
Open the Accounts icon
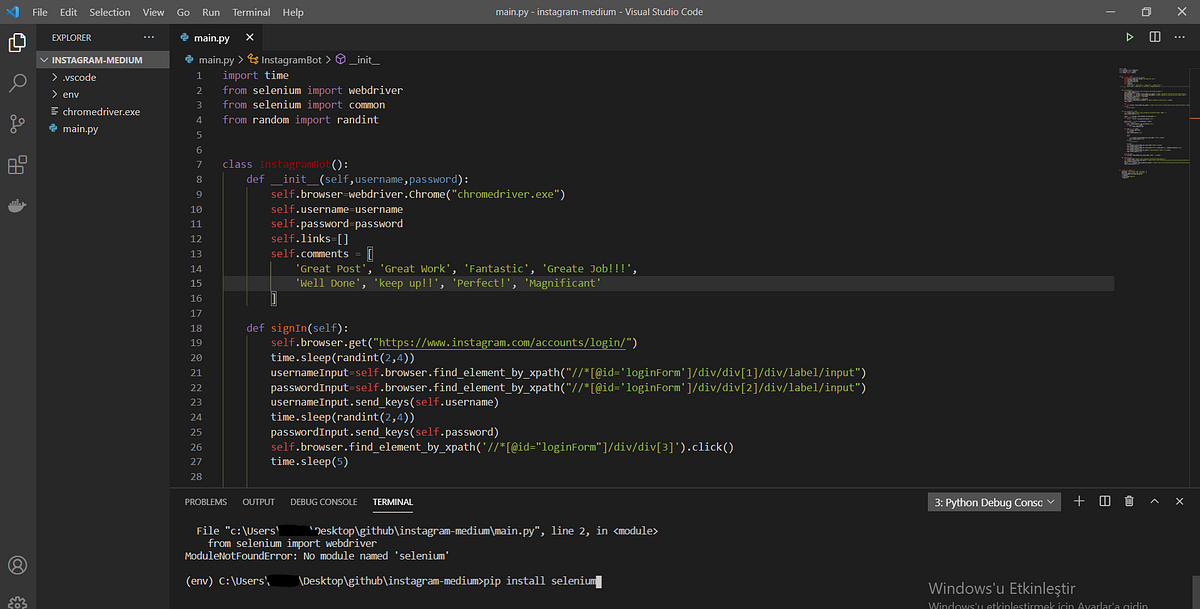(x=17, y=565)
